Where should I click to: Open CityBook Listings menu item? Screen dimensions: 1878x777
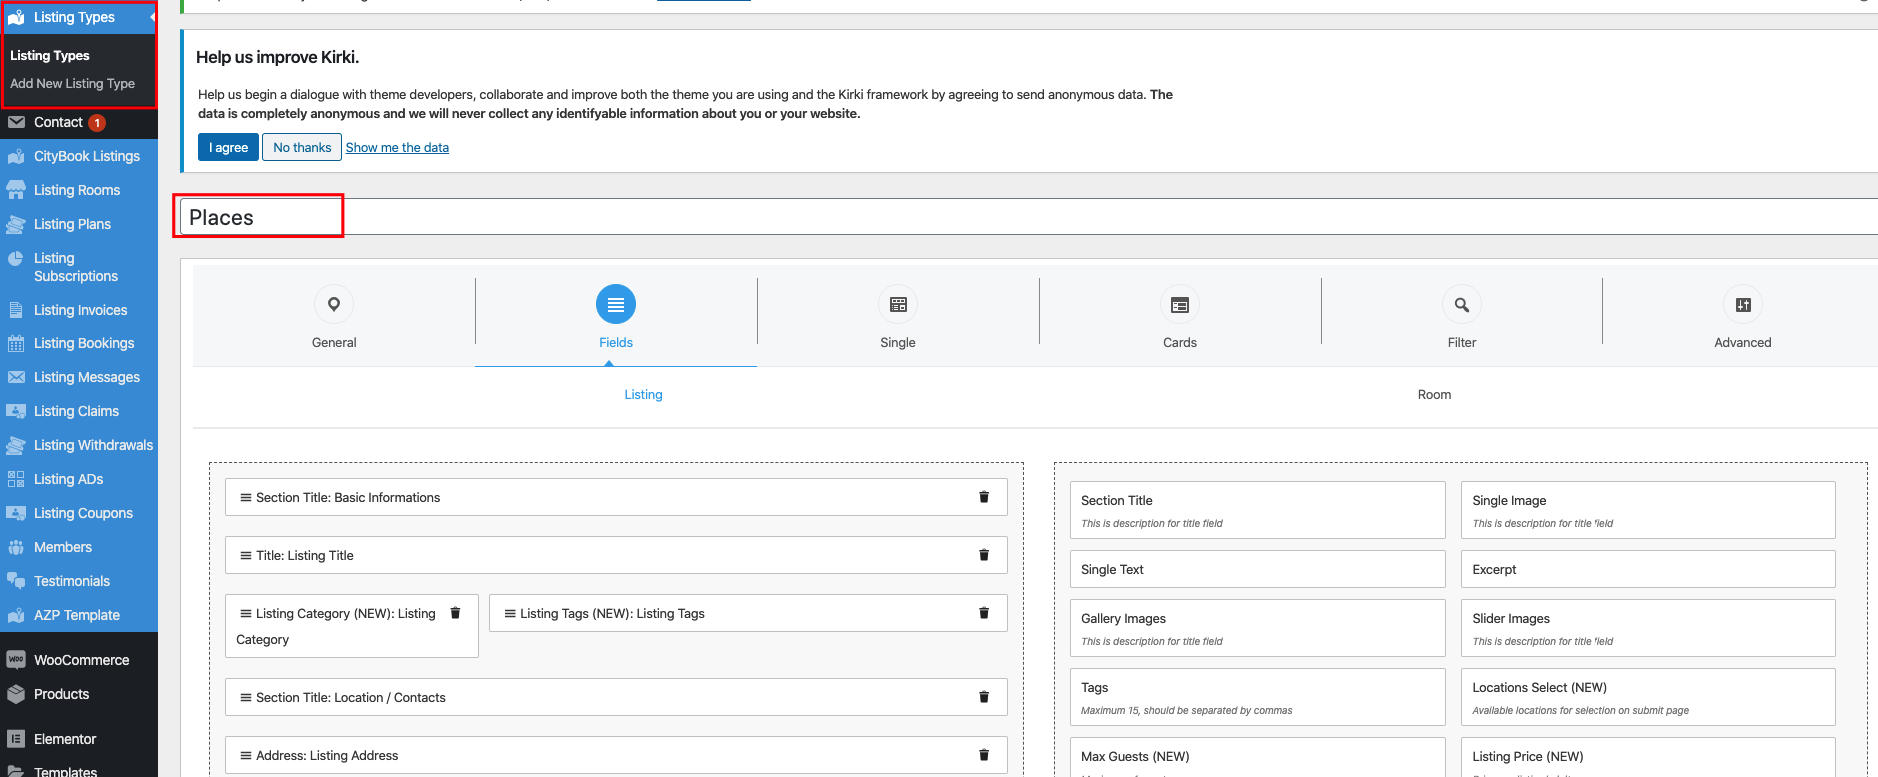[x=79, y=156]
